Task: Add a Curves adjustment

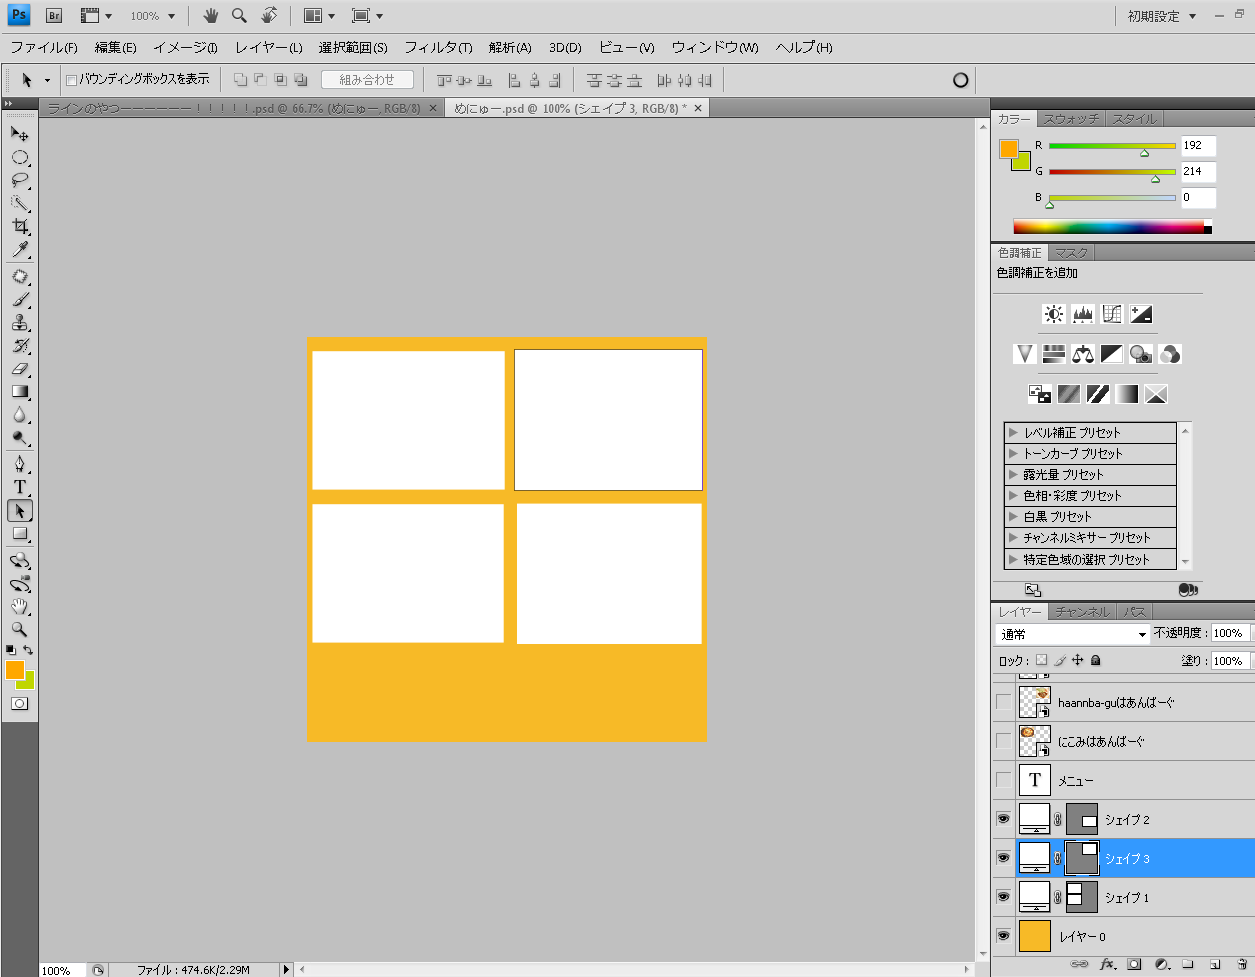Action: pyautogui.click(x=1112, y=314)
